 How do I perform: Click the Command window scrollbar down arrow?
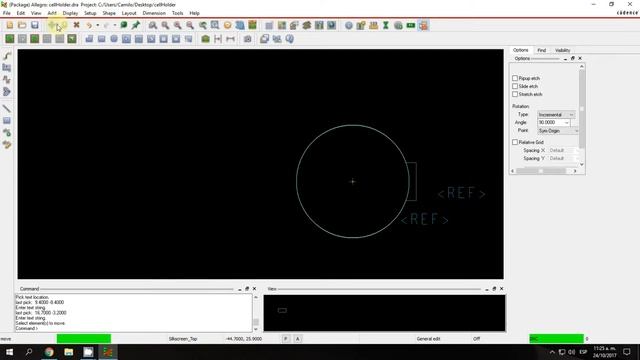256,329
